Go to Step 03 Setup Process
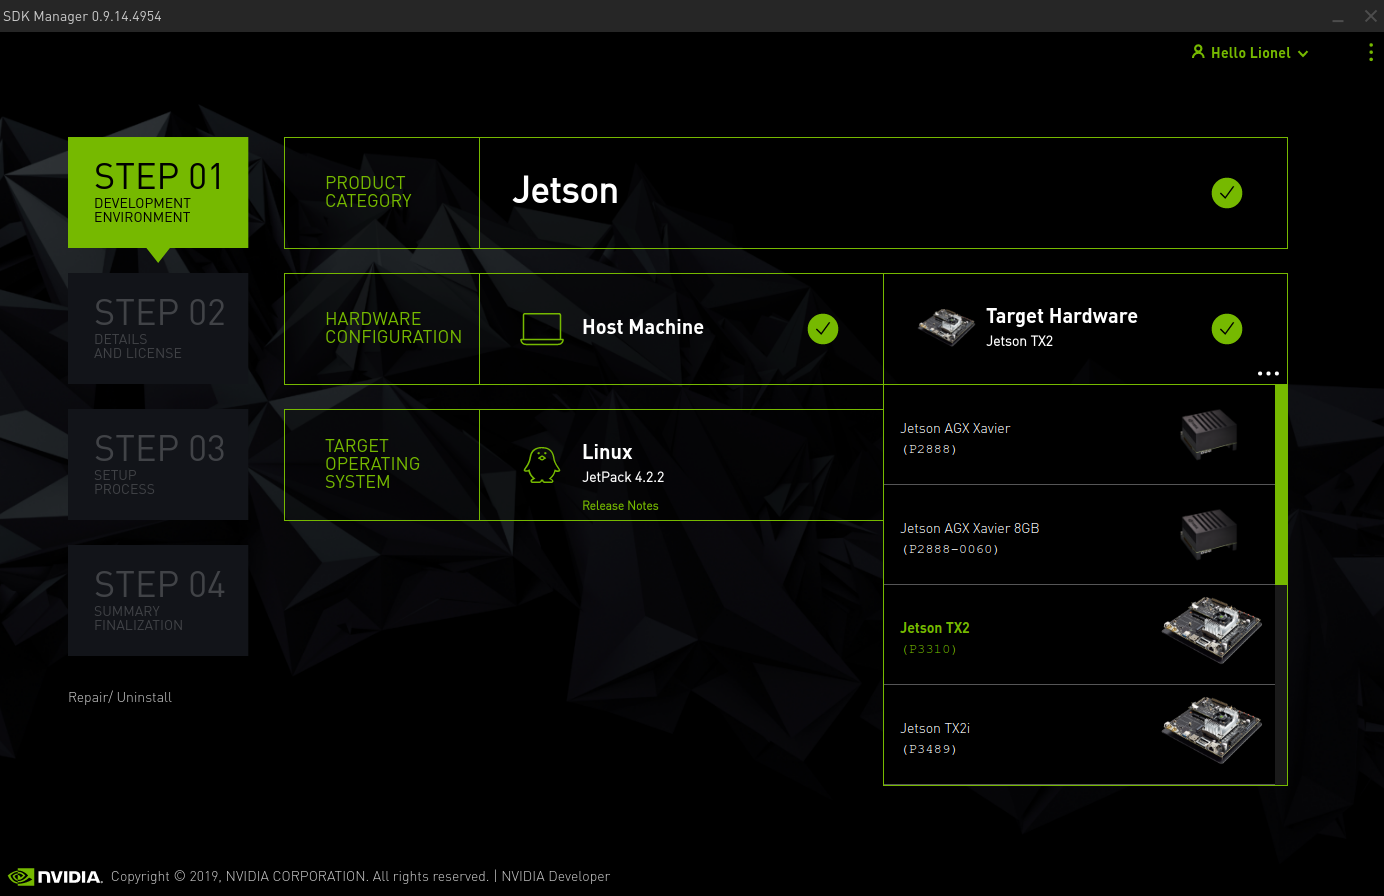Screen dimensions: 1384x896 (158, 464)
